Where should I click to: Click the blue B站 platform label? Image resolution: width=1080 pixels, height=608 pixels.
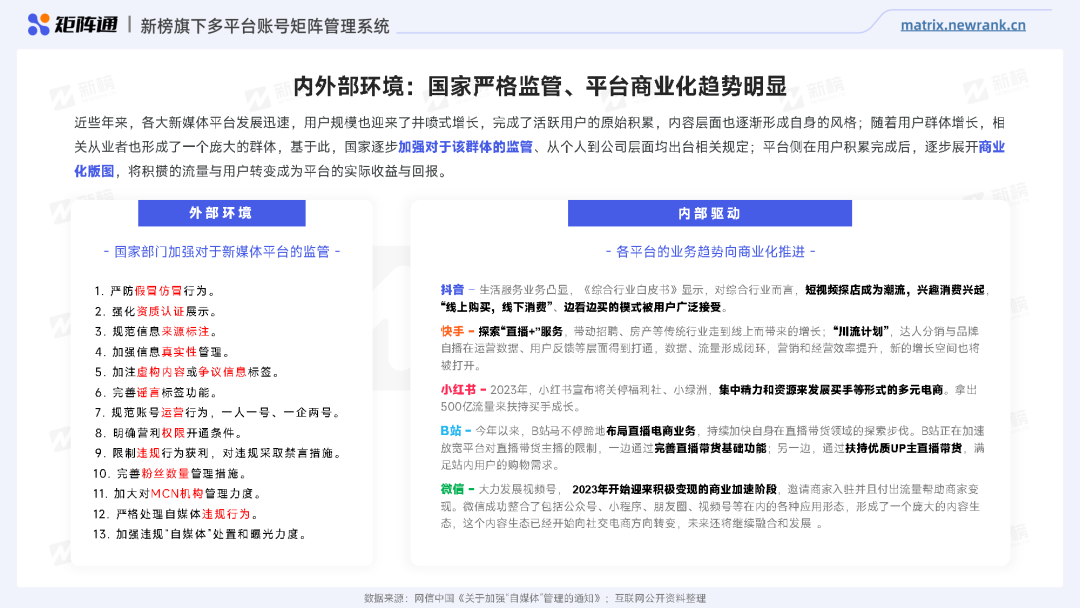[x=451, y=430]
